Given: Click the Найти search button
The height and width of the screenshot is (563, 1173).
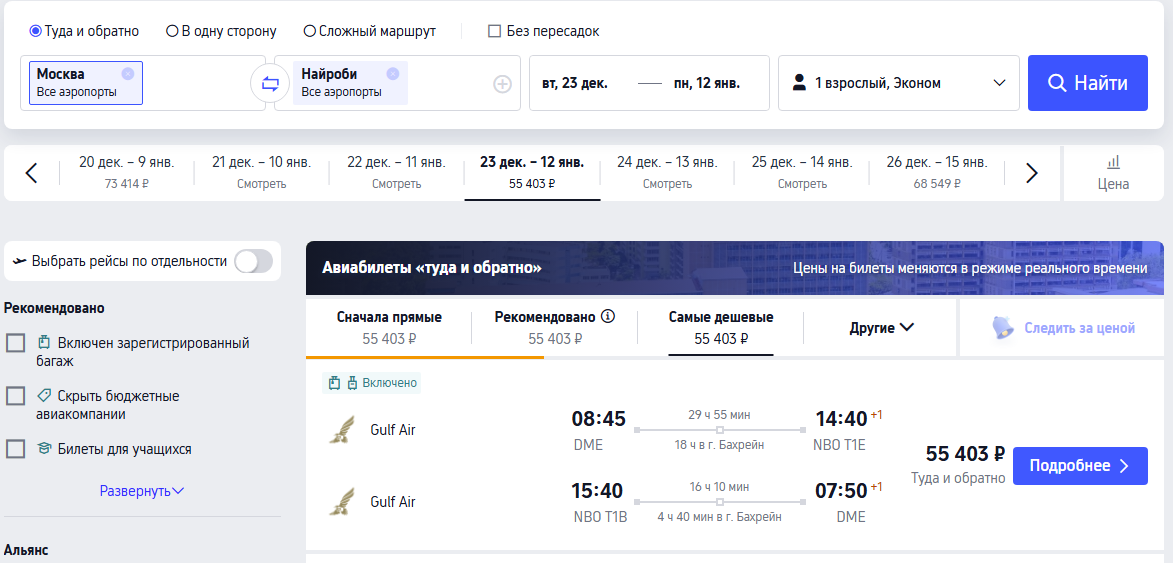Looking at the screenshot, I should click(1088, 83).
